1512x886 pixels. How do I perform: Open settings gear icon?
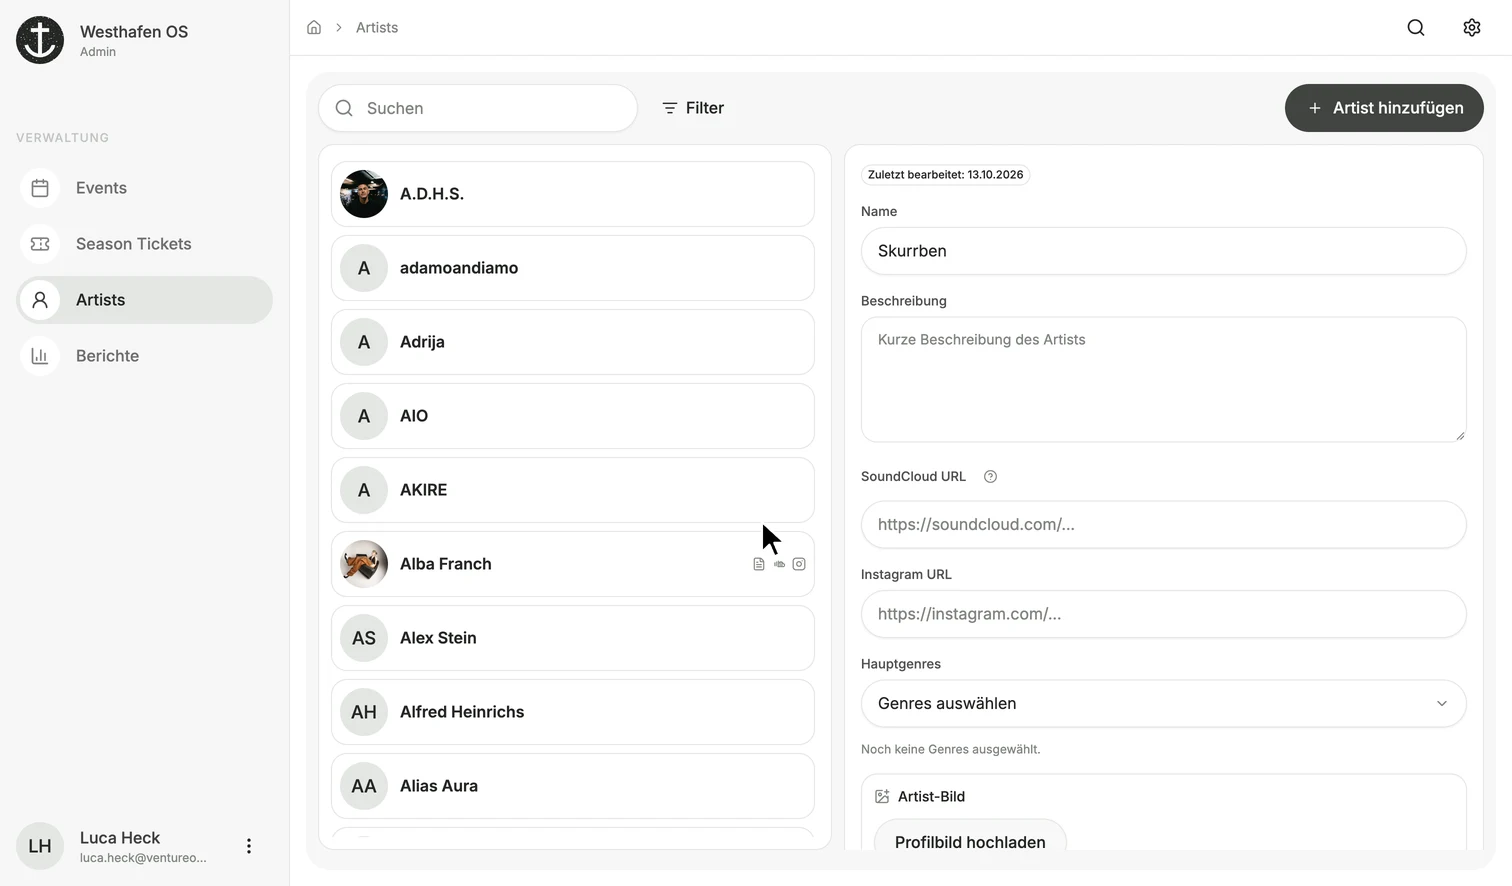coord(1472,27)
